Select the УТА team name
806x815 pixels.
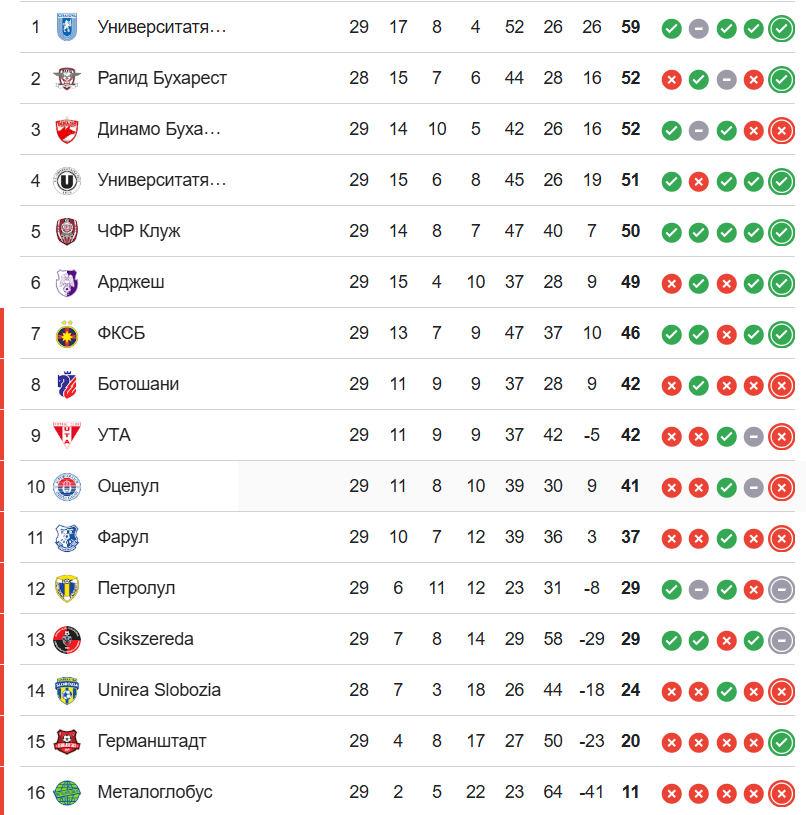114,435
